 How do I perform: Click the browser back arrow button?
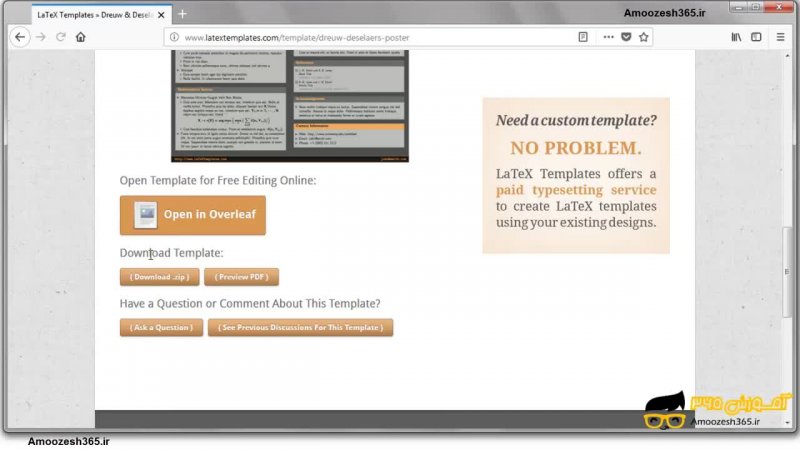tap(19, 37)
